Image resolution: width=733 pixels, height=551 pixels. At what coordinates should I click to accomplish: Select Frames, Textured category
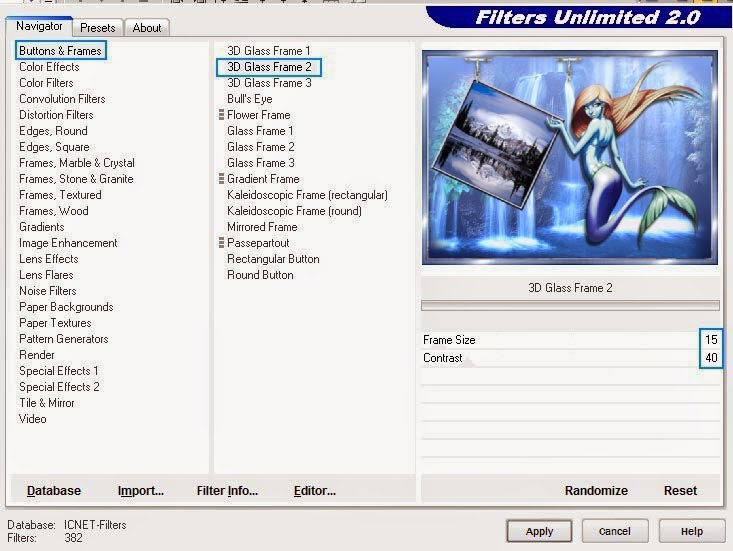coord(60,194)
